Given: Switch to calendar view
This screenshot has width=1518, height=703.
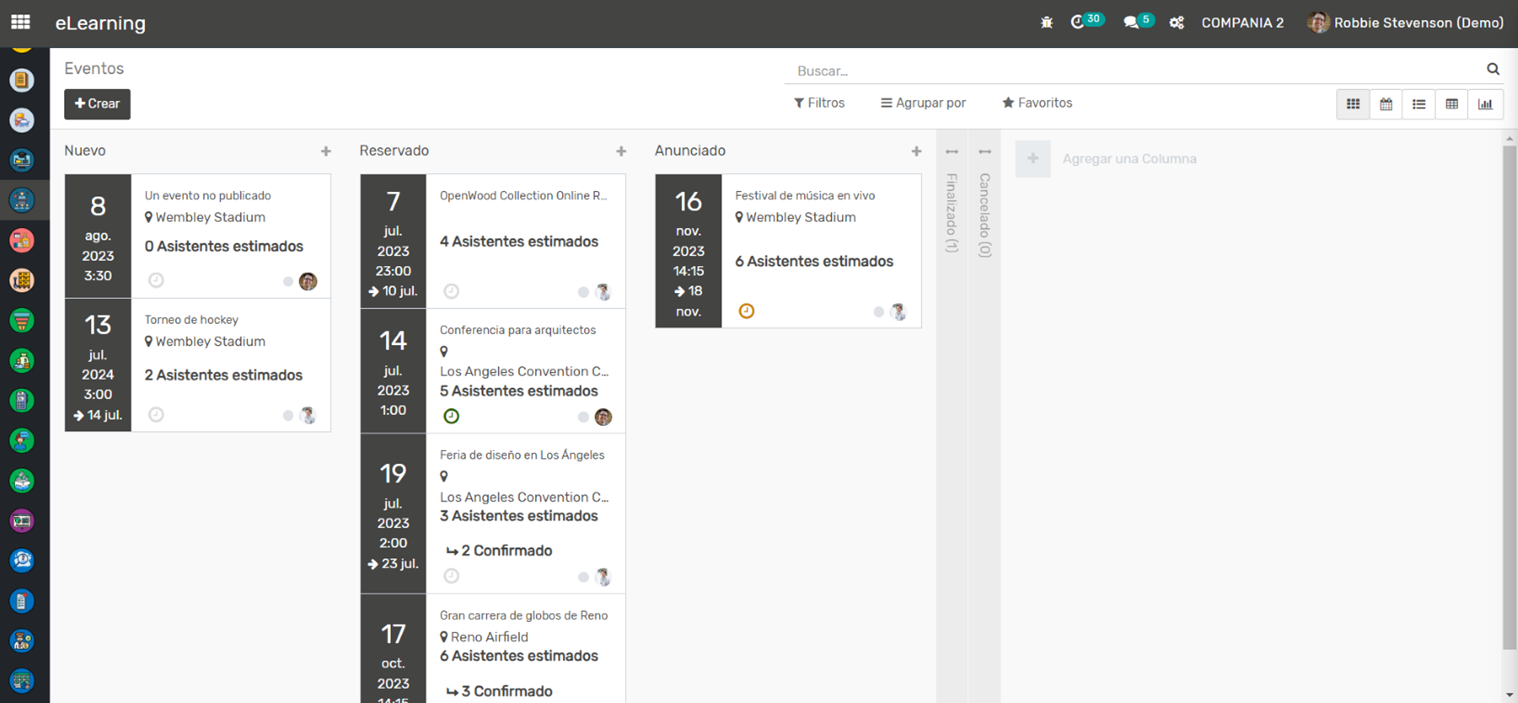Looking at the screenshot, I should (x=1386, y=104).
